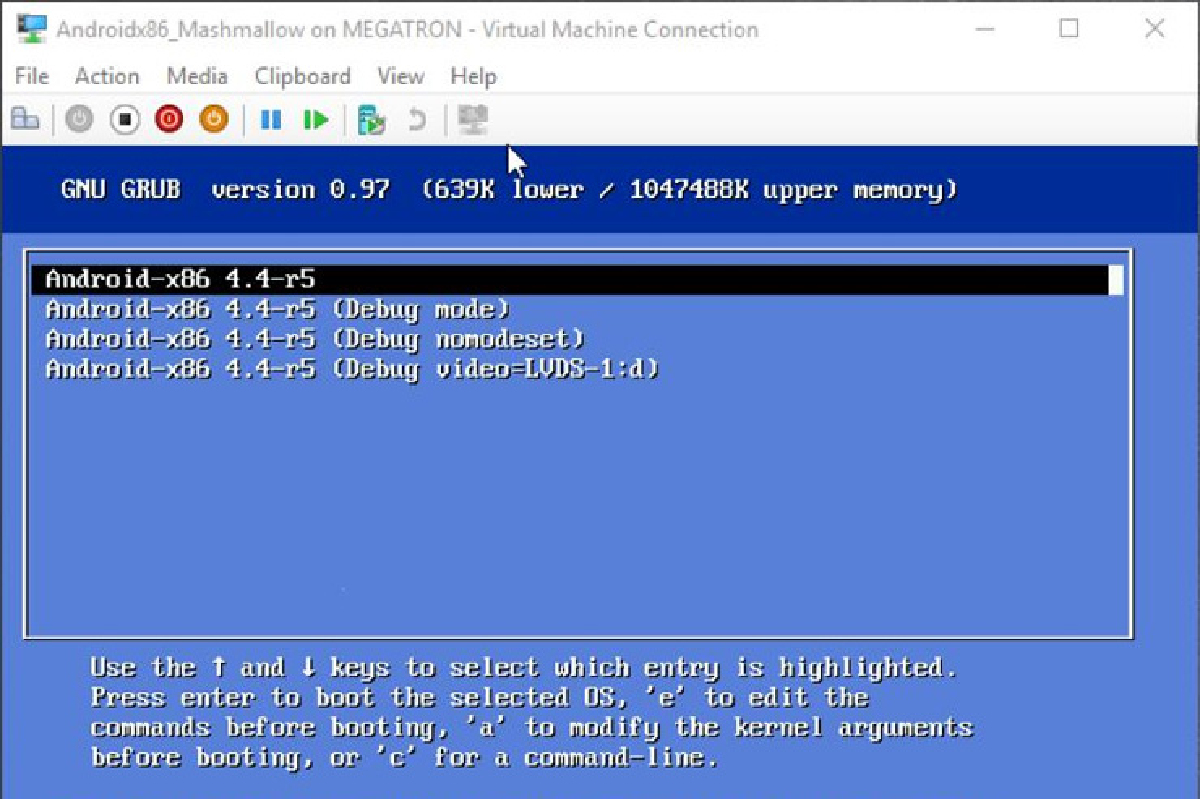Open the Action menu
Screen dimensions: 1200x799
[x=107, y=76]
